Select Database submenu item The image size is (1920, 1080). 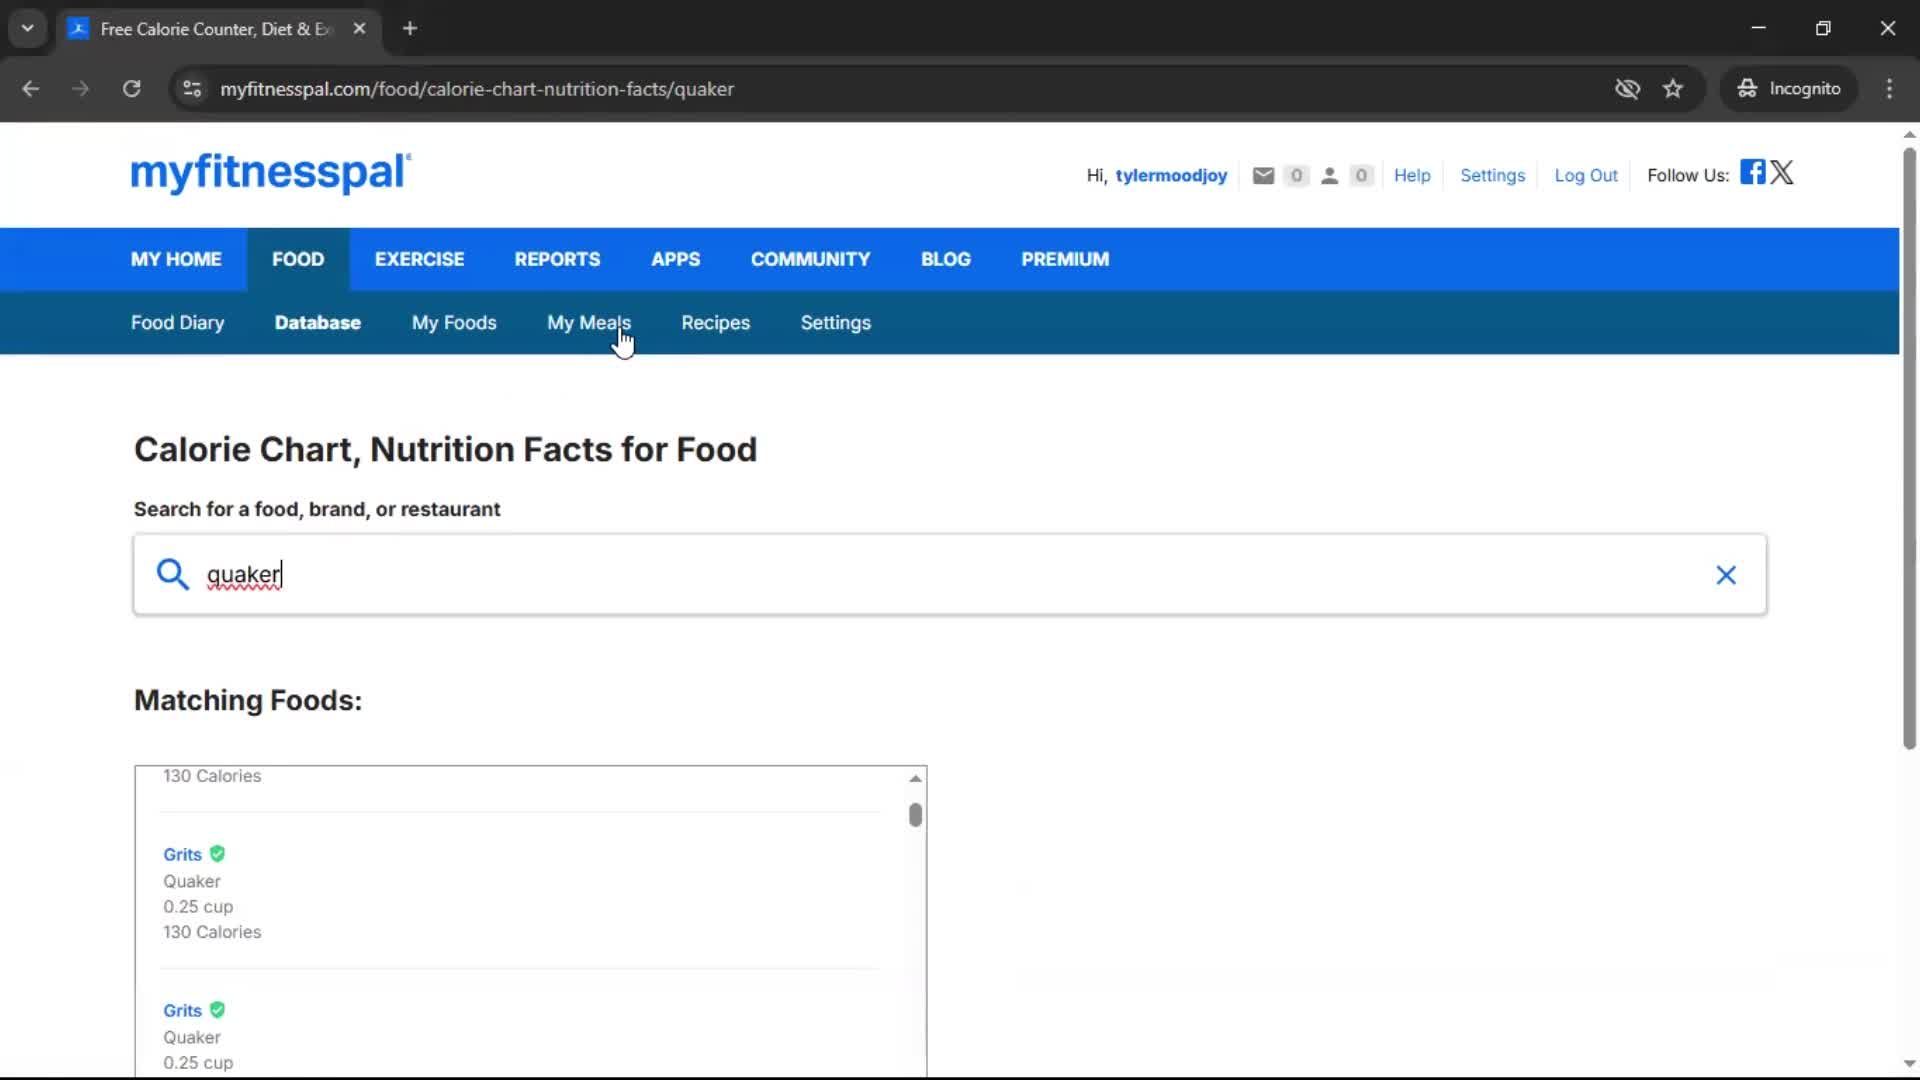pyautogui.click(x=317, y=323)
